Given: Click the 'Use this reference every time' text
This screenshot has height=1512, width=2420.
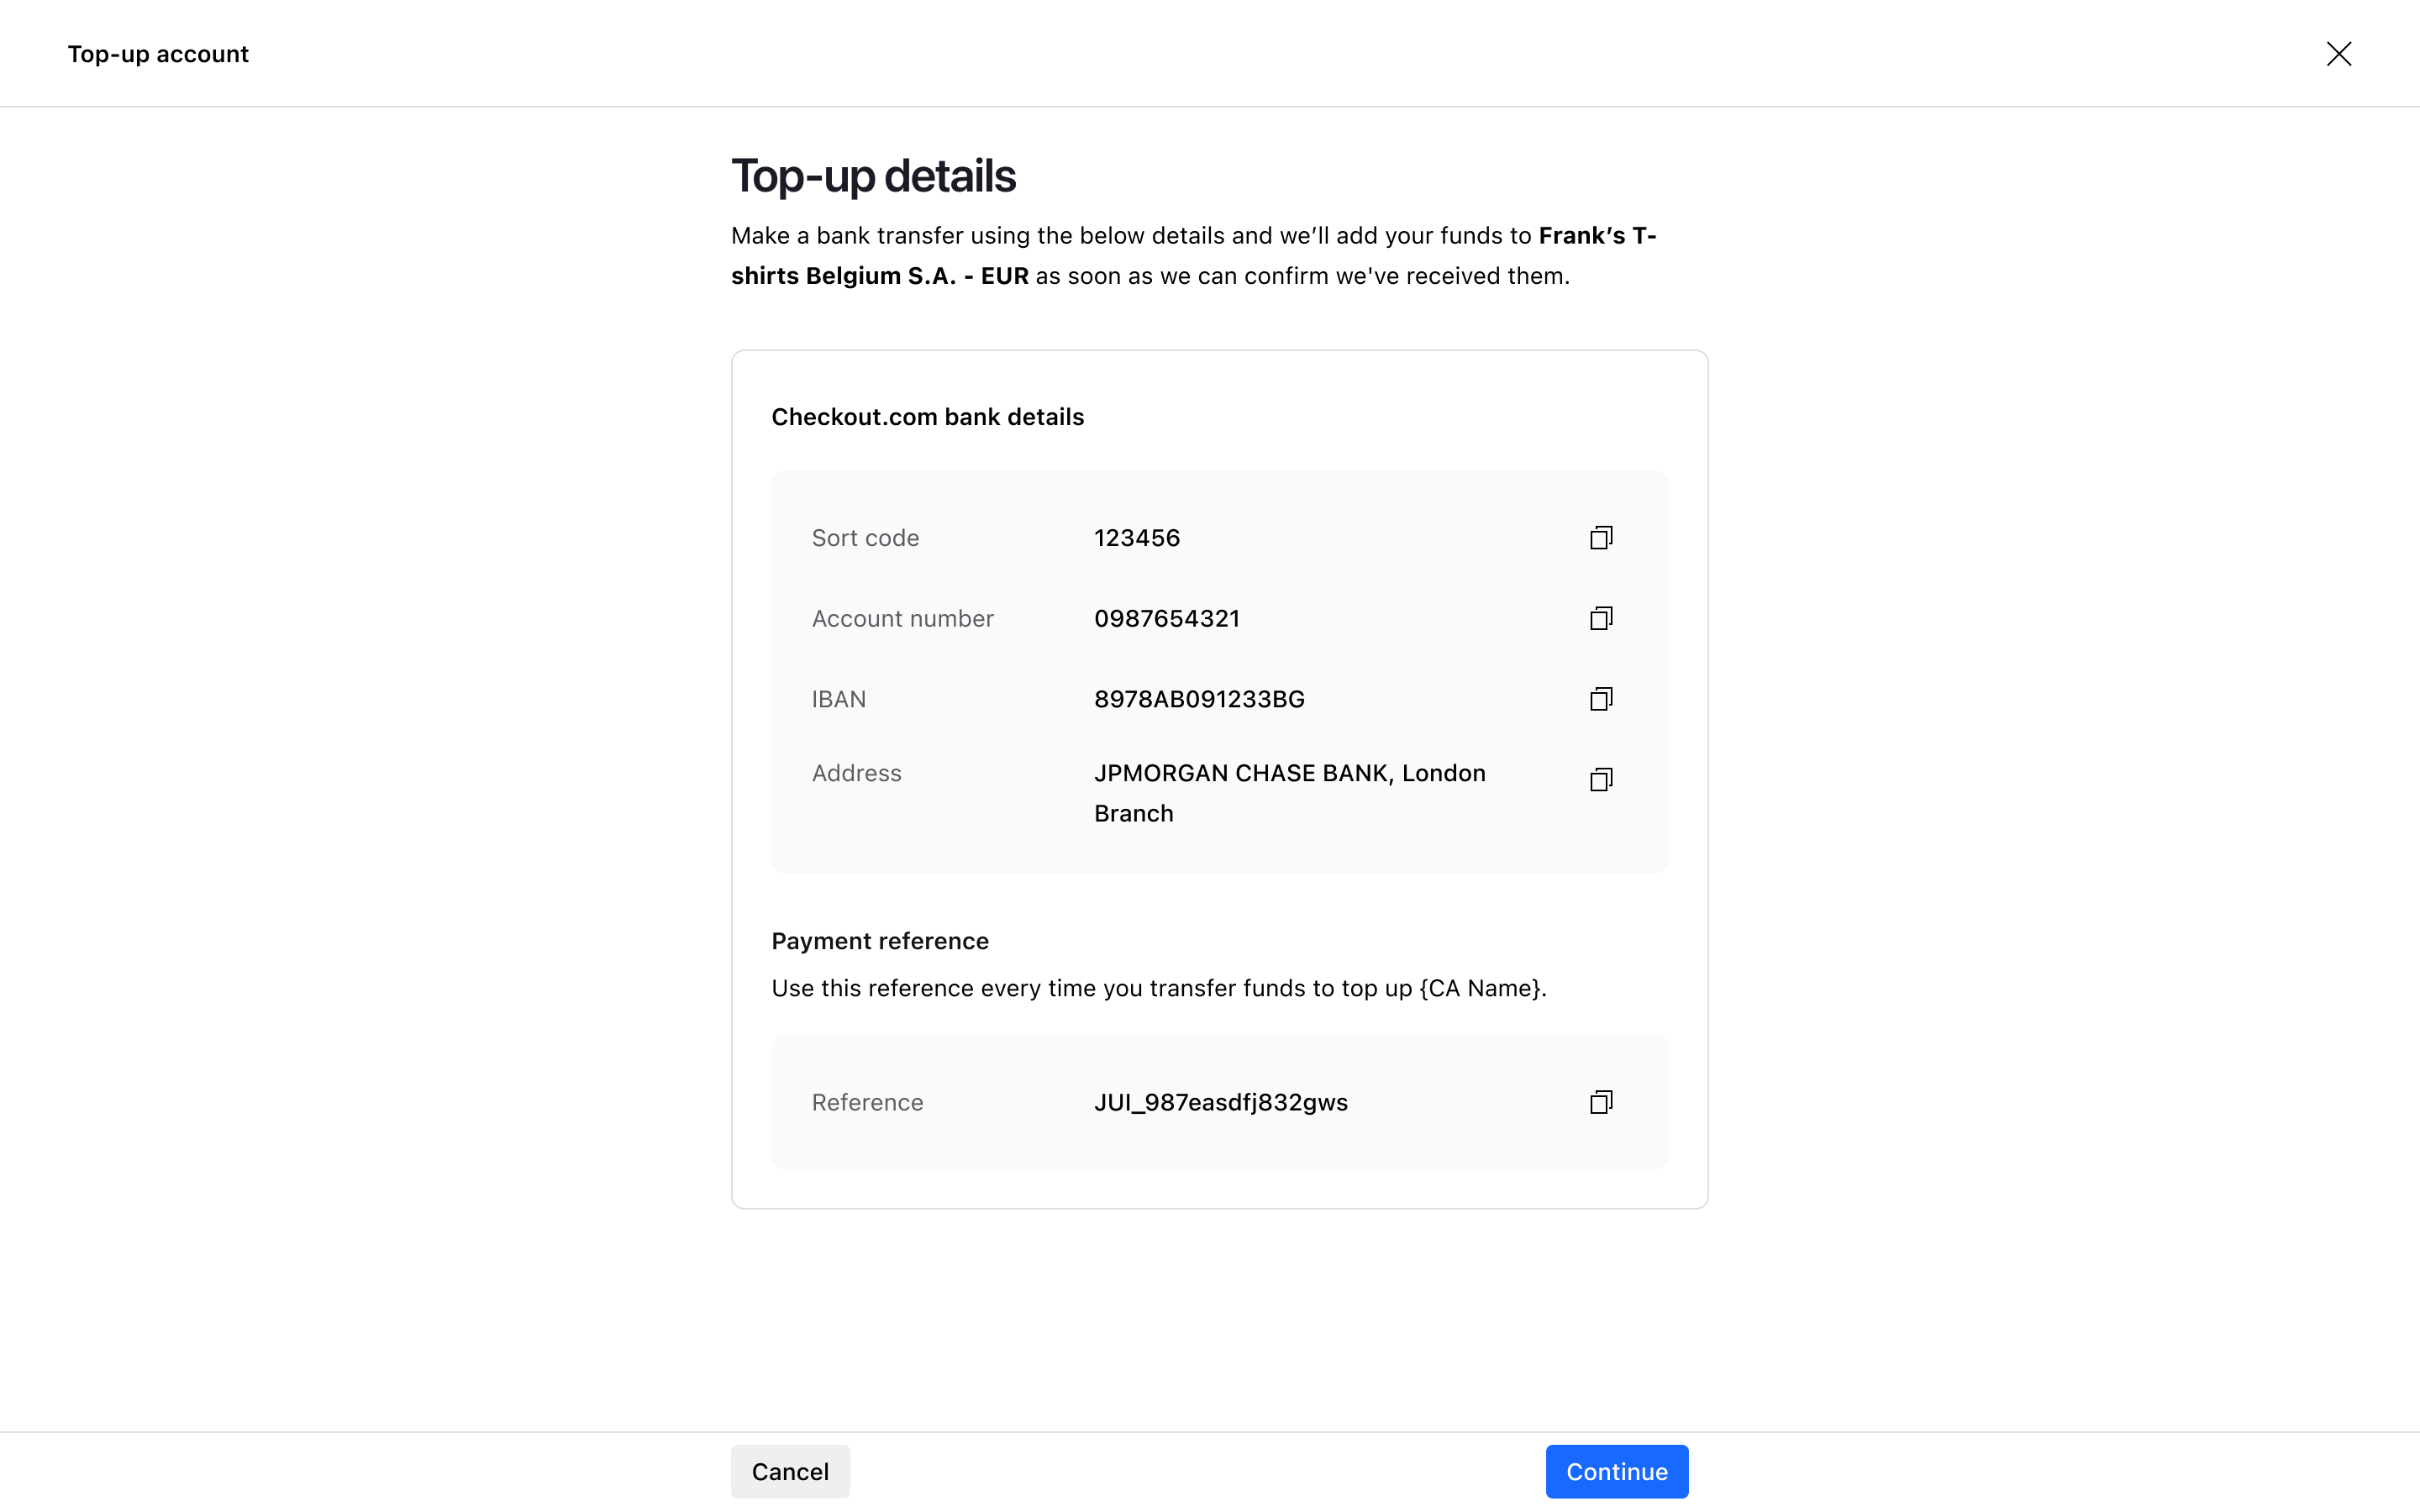Looking at the screenshot, I should coord(1159,988).
